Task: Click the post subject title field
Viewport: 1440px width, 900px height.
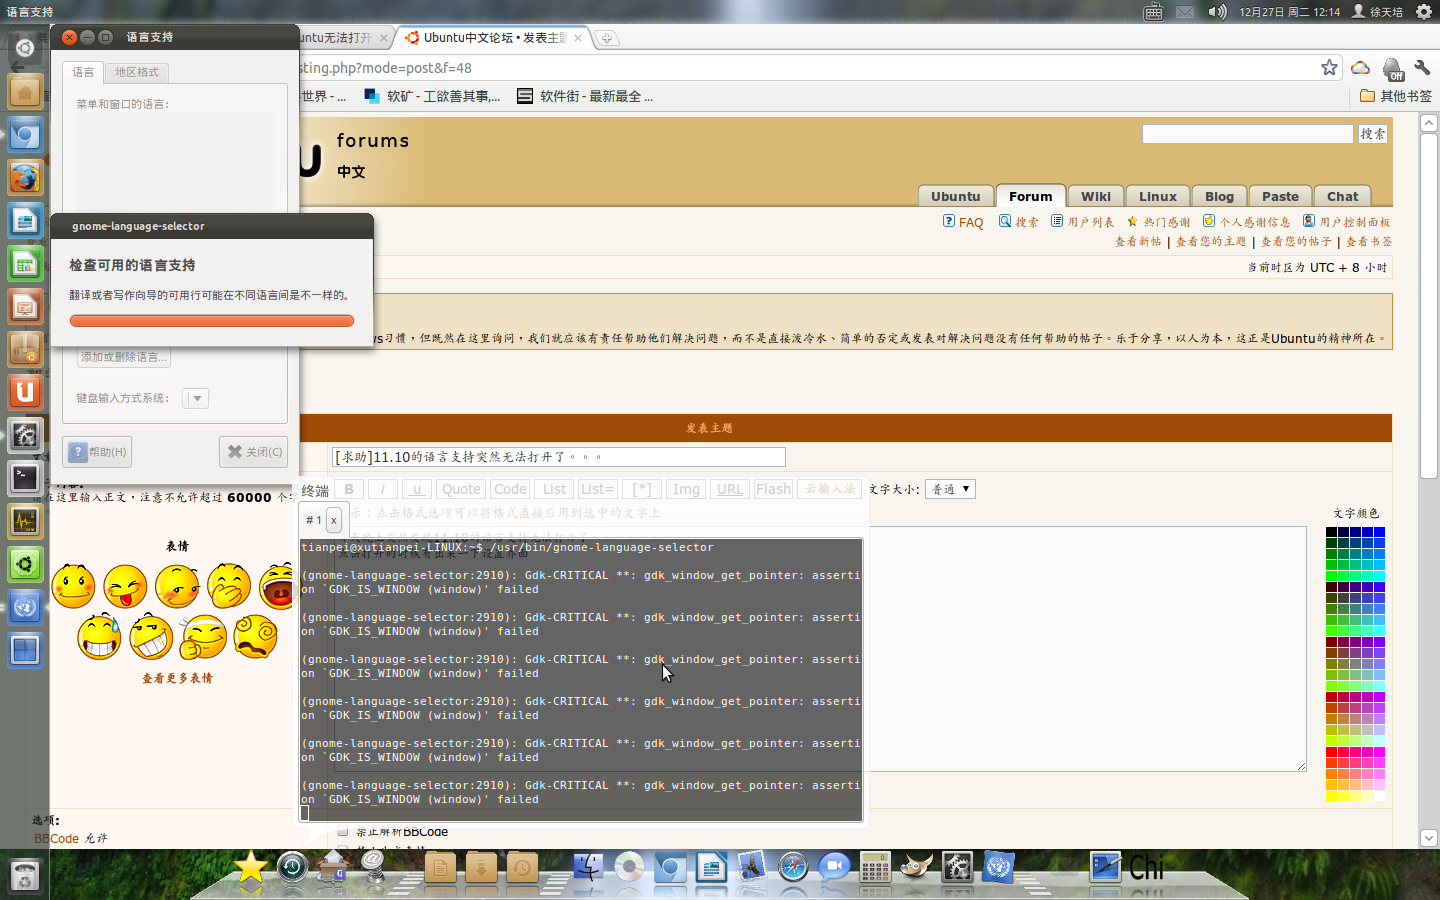Action: coord(559,457)
